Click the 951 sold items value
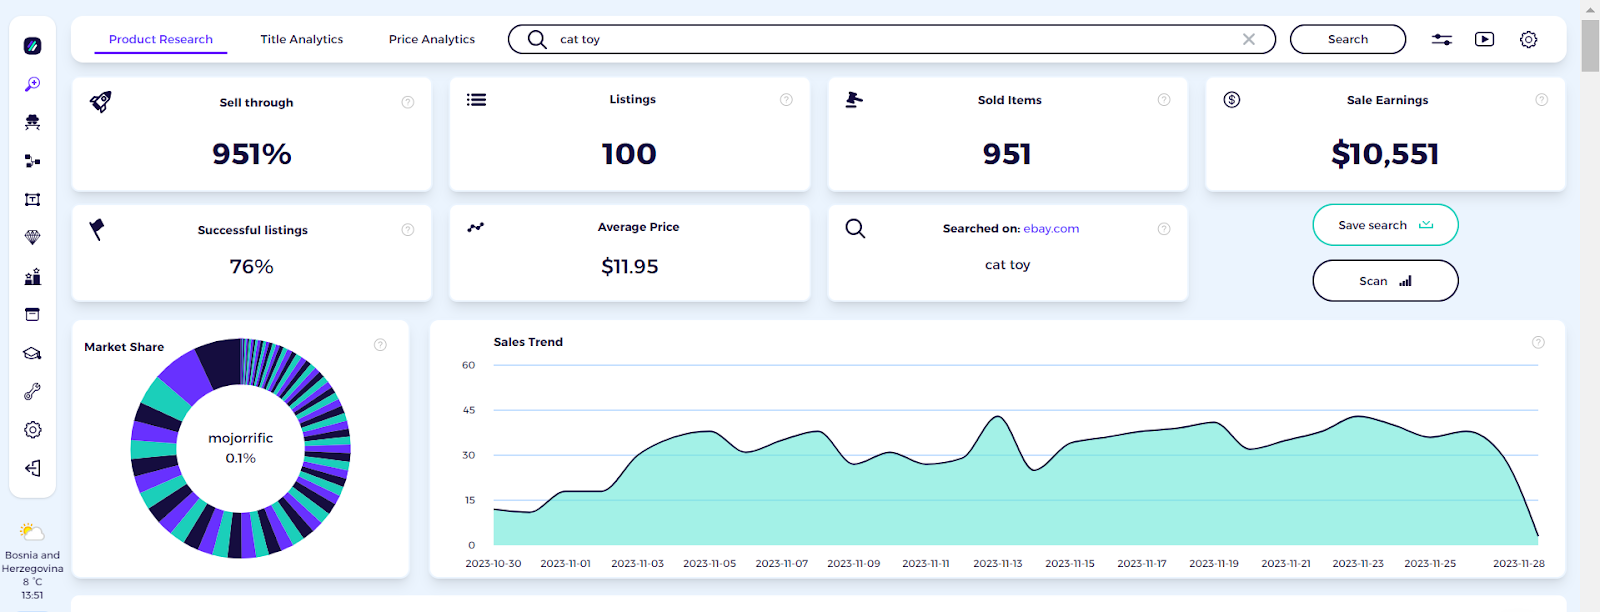 click(x=1007, y=154)
